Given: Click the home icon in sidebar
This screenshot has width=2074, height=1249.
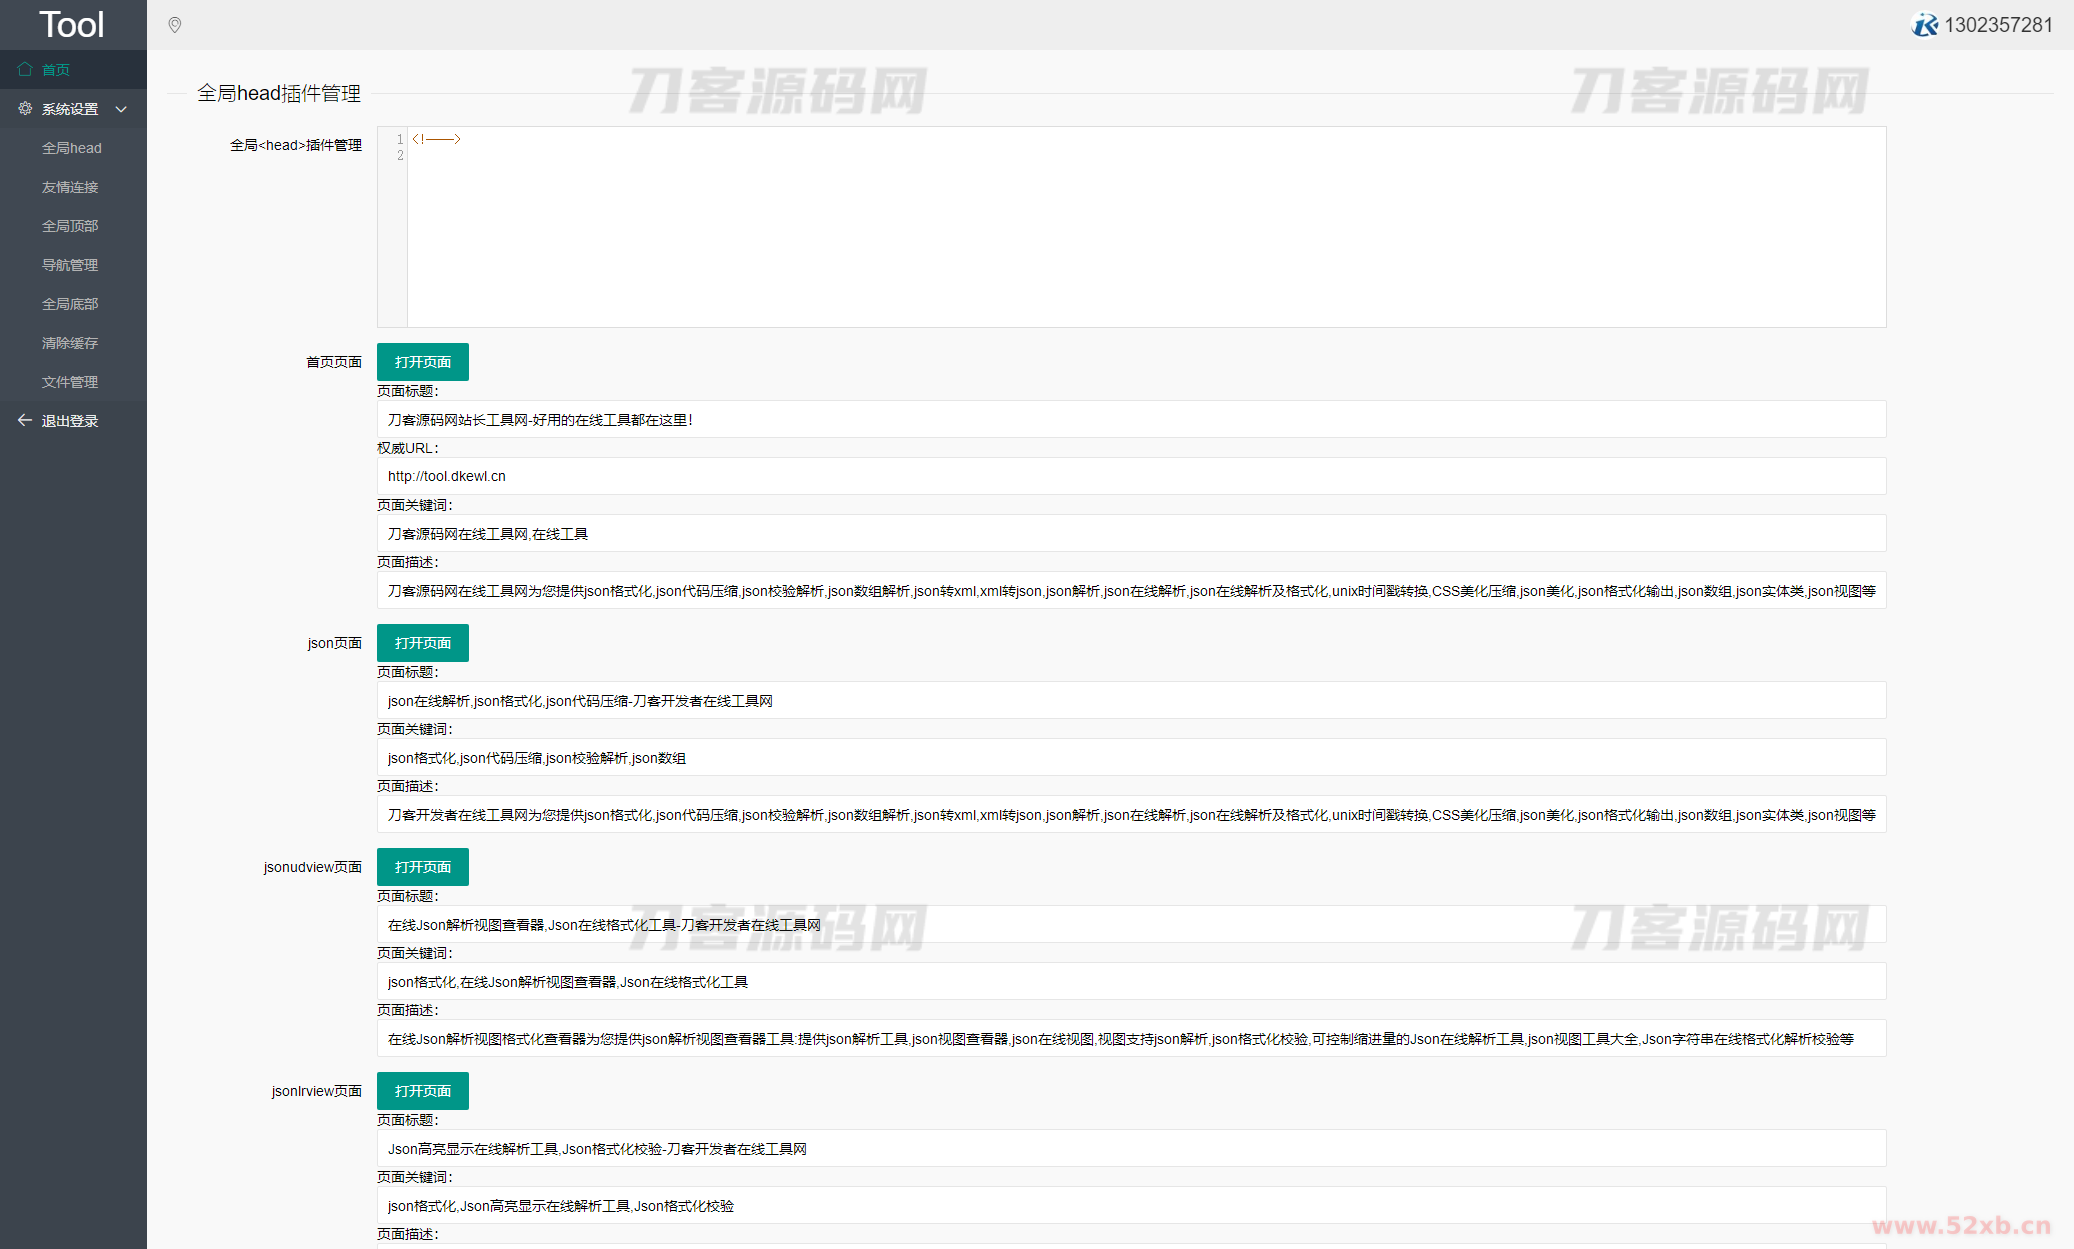Looking at the screenshot, I should (25, 69).
